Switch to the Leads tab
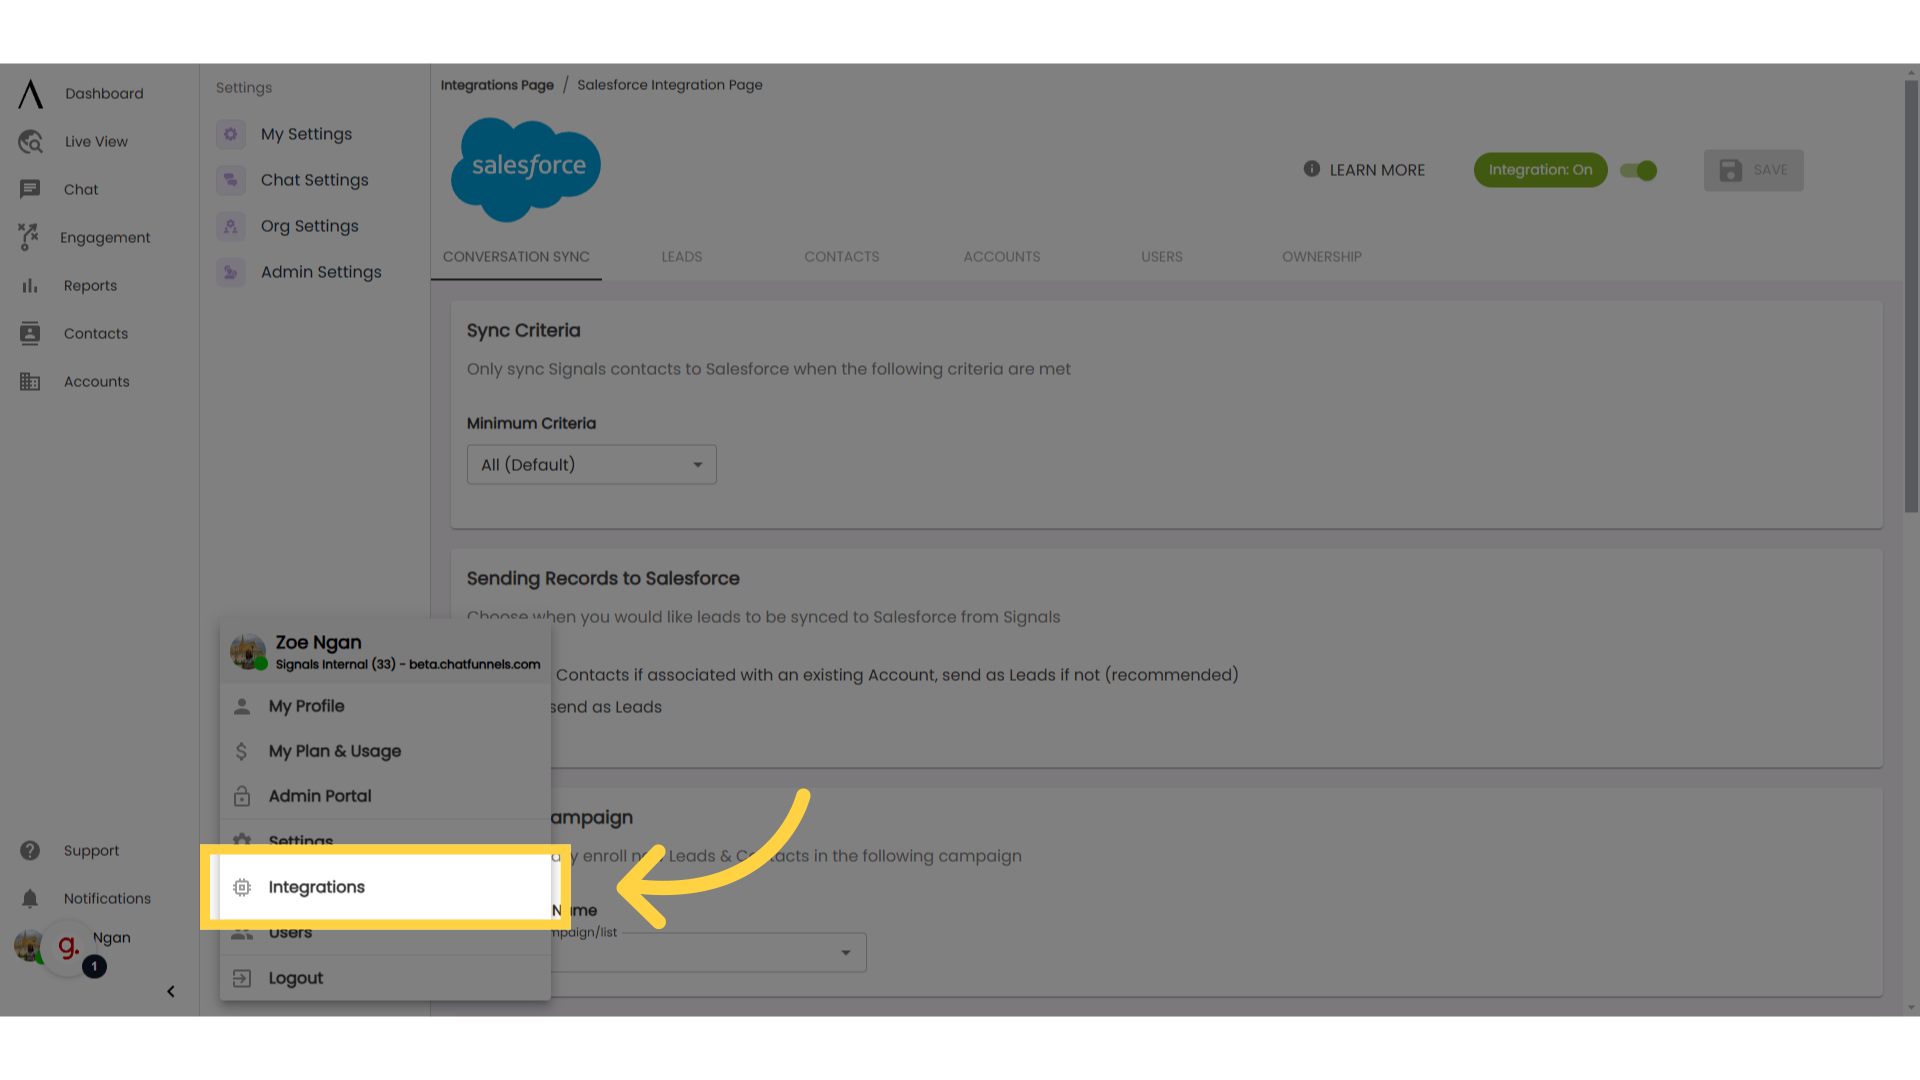Viewport: 1920px width, 1080px height. tap(682, 257)
